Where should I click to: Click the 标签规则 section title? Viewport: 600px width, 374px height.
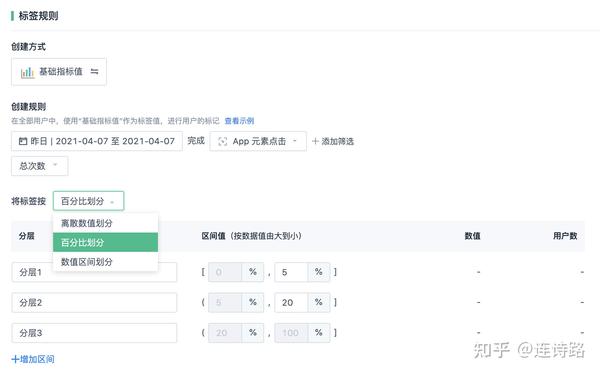coord(38,16)
